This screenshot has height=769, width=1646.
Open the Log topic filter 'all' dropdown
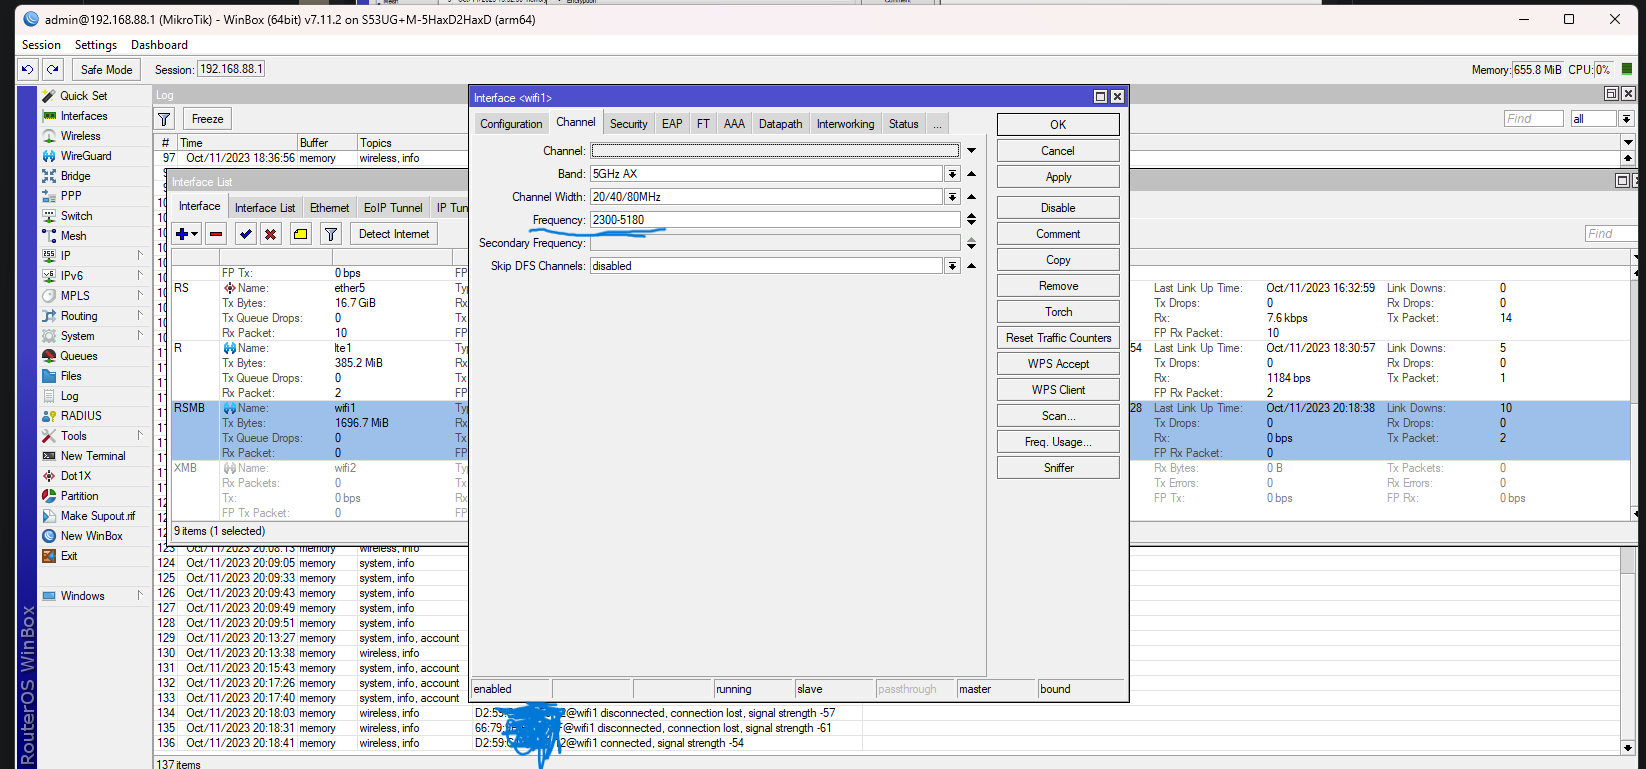[1627, 119]
